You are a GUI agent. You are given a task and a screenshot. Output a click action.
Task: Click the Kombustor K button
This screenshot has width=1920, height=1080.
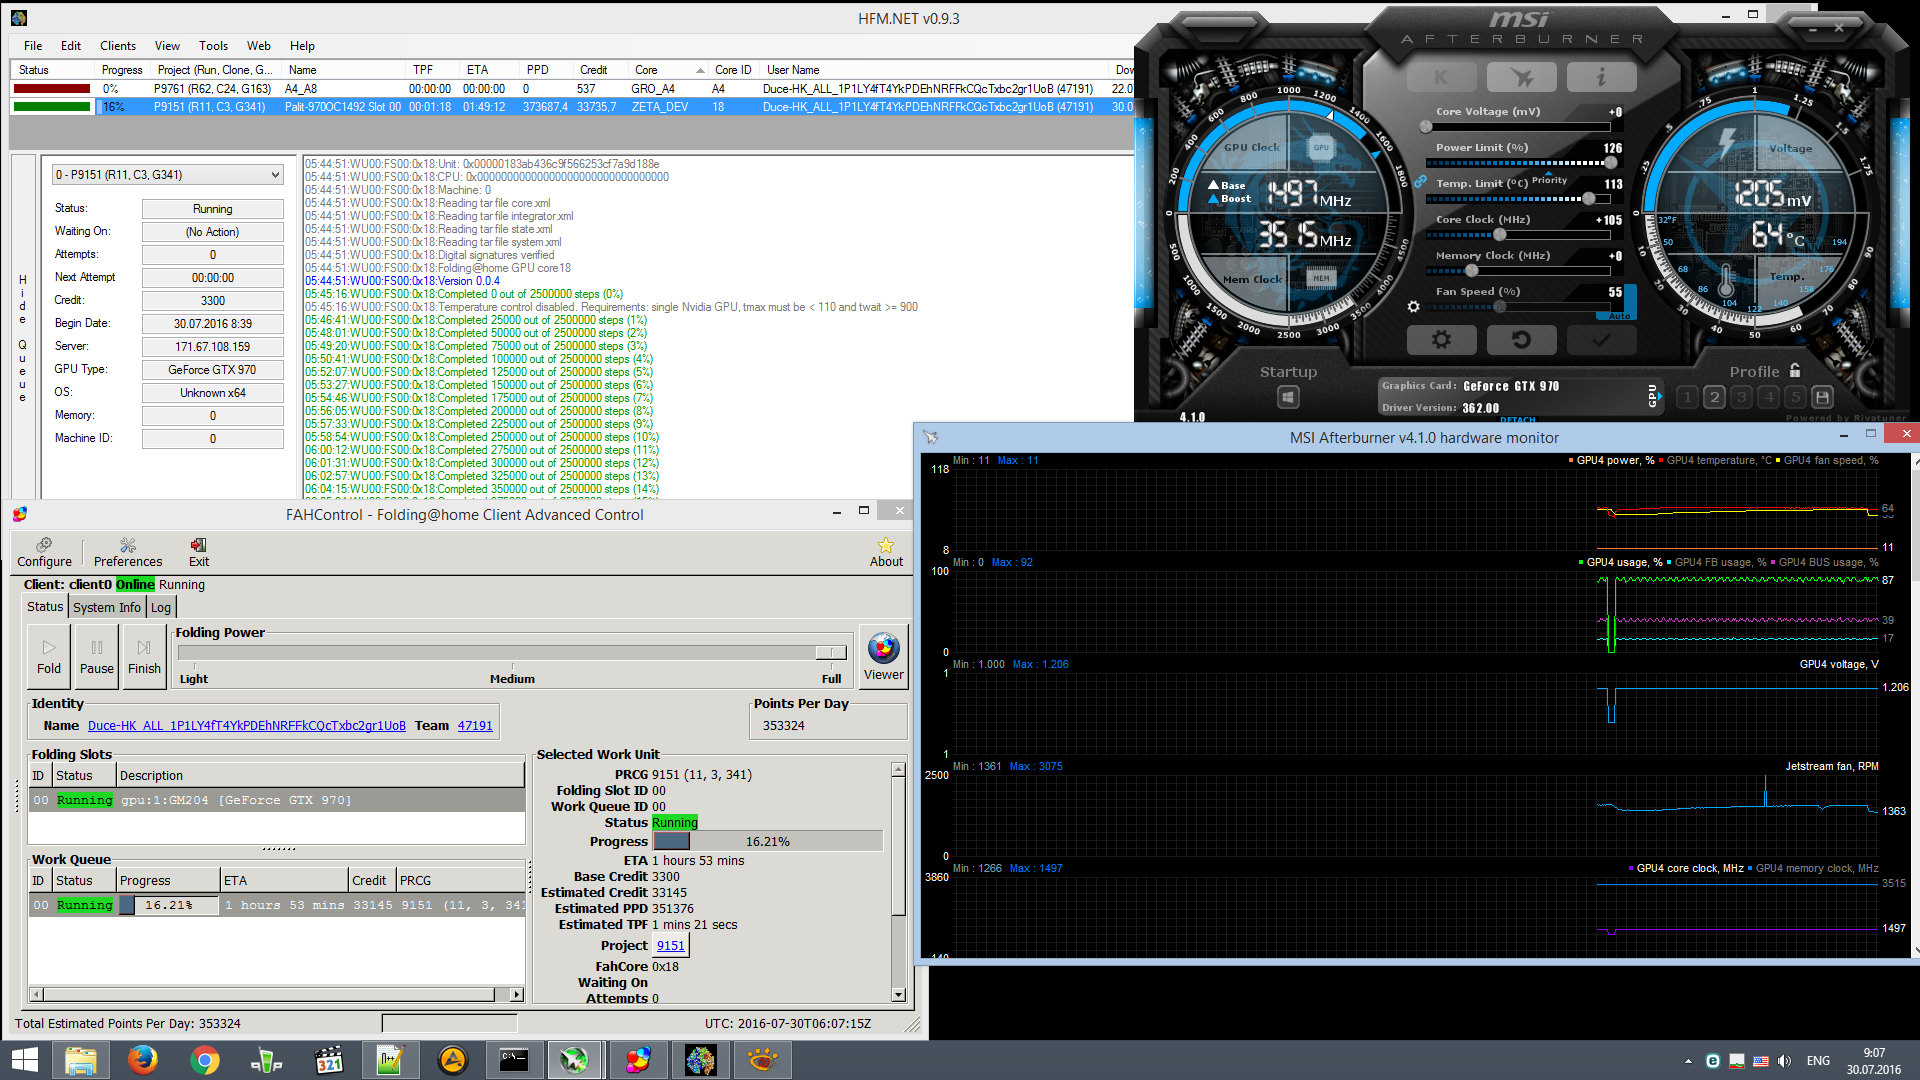[1441, 77]
